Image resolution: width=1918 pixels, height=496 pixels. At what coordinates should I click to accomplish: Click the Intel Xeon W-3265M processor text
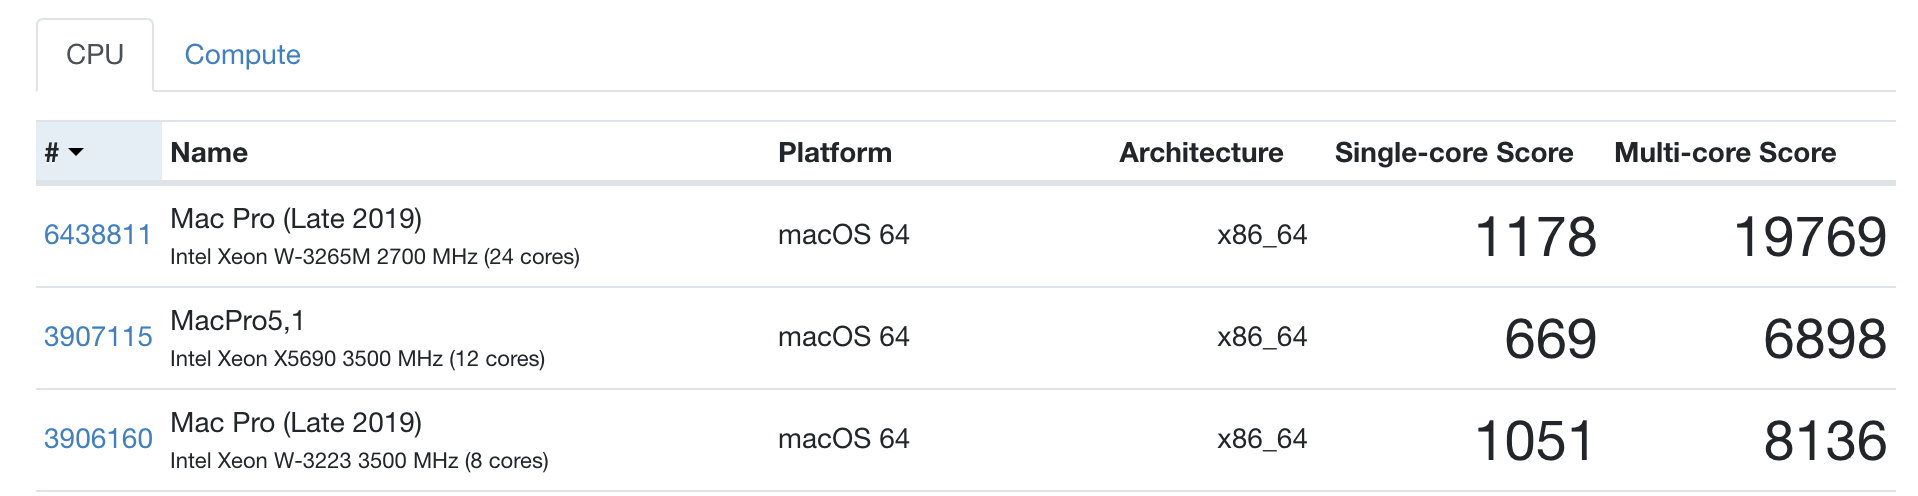pyautogui.click(x=374, y=257)
